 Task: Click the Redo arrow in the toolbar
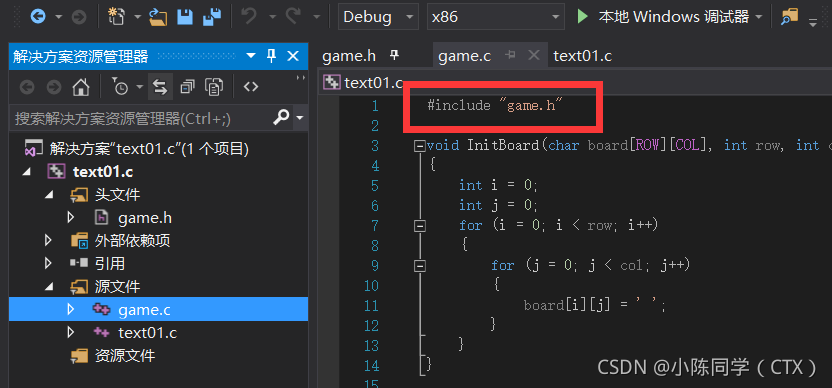[x=293, y=17]
